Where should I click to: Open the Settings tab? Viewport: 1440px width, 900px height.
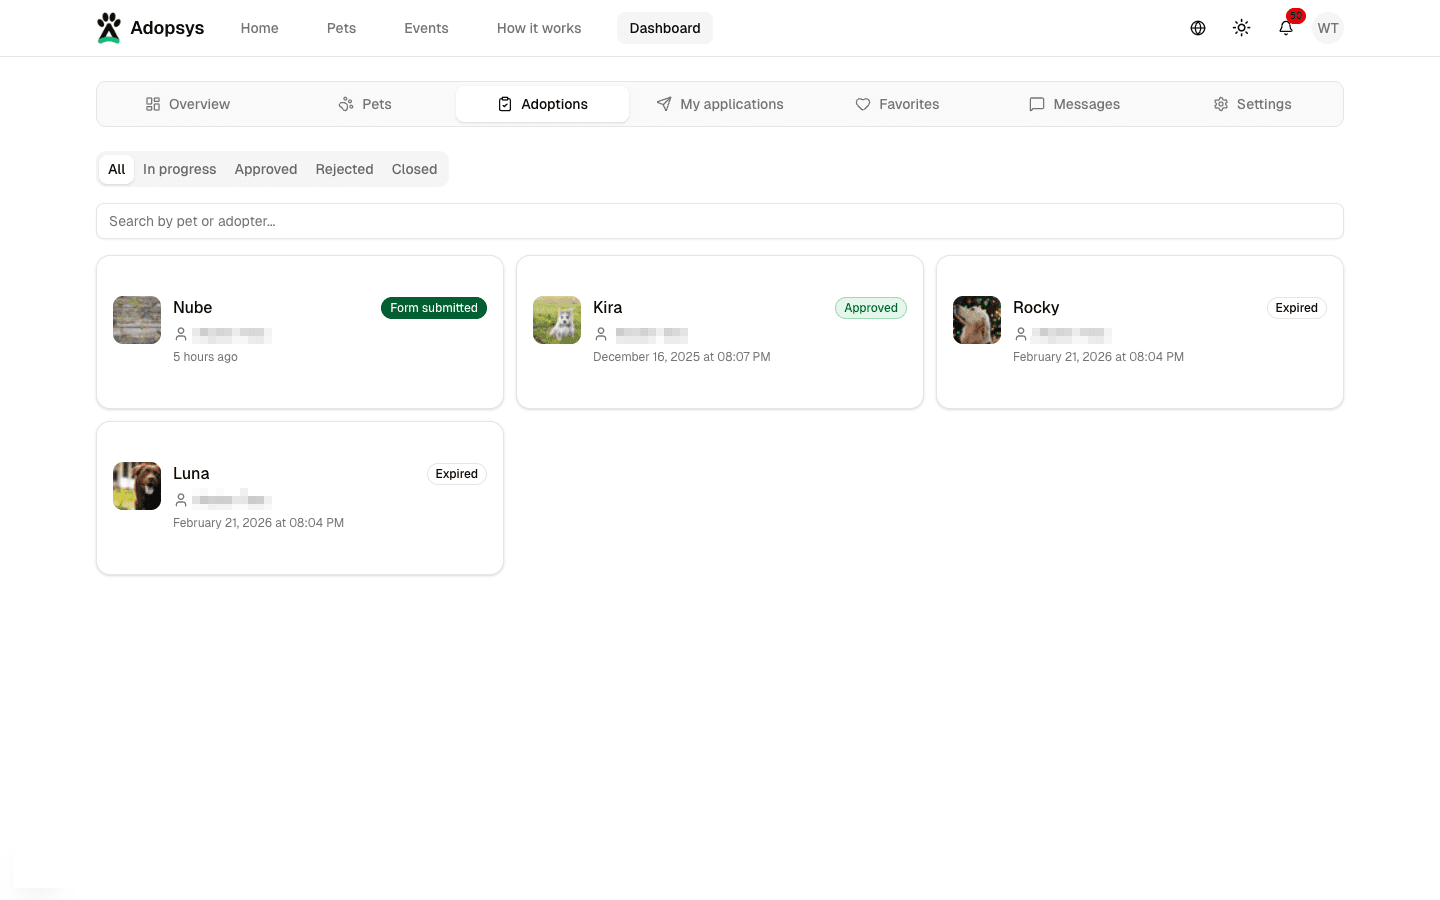coord(1252,104)
